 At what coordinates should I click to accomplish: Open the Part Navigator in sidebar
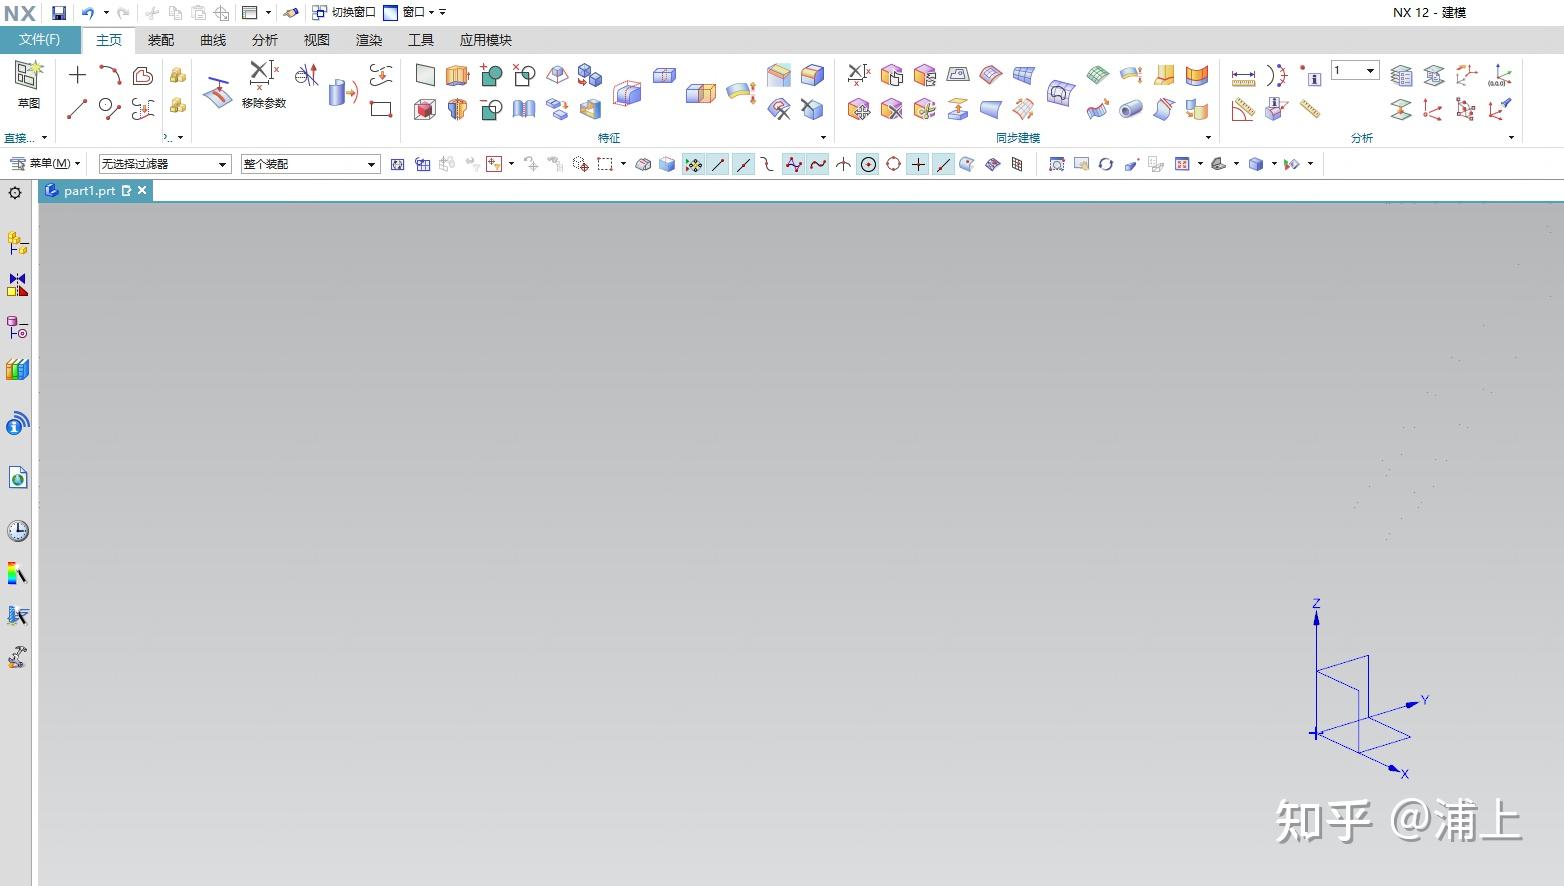pos(17,327)
